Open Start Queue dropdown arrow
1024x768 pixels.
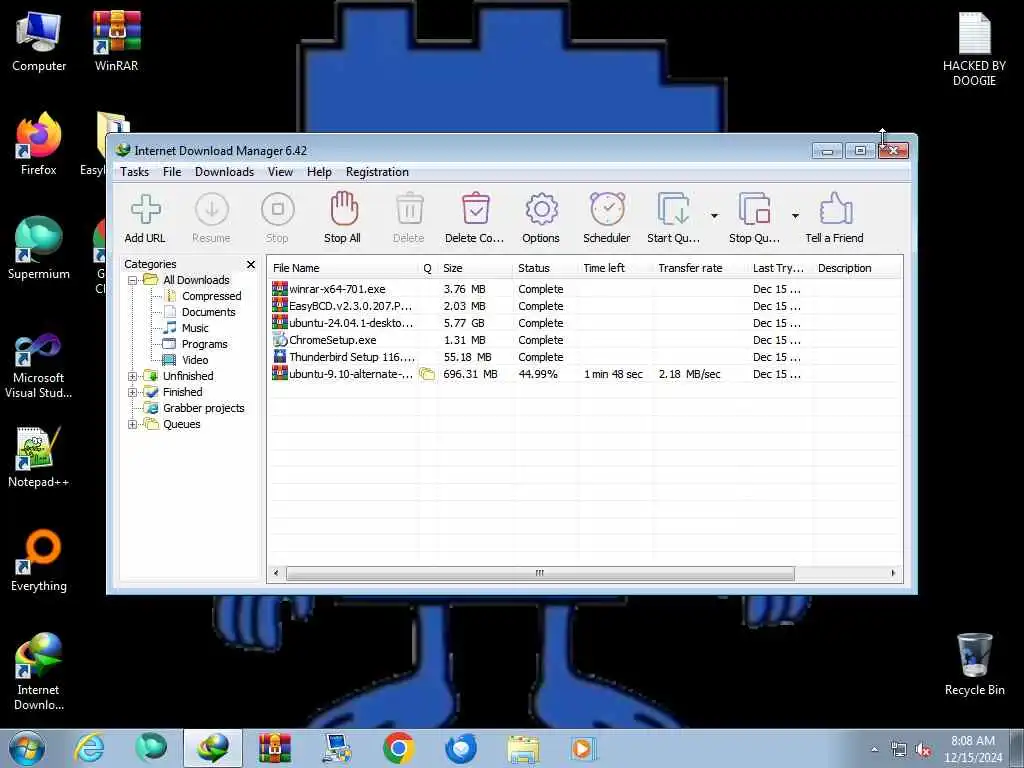tap(714, 216)
